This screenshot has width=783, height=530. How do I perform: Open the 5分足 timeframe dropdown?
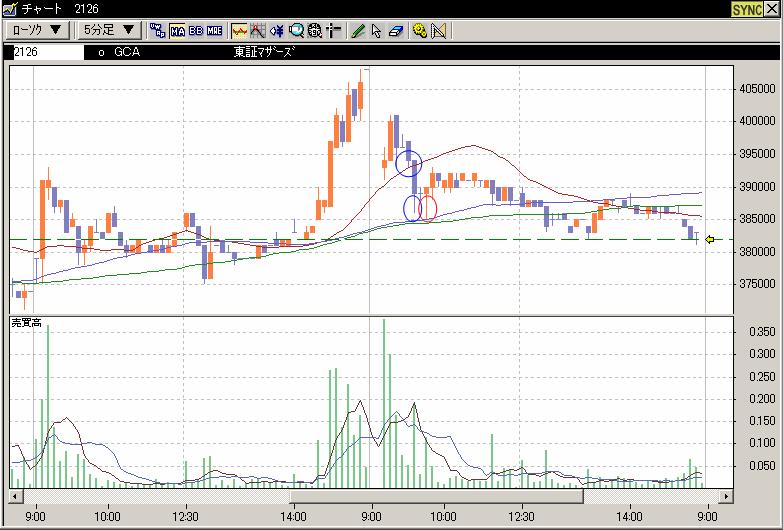(x=110, y=30)
